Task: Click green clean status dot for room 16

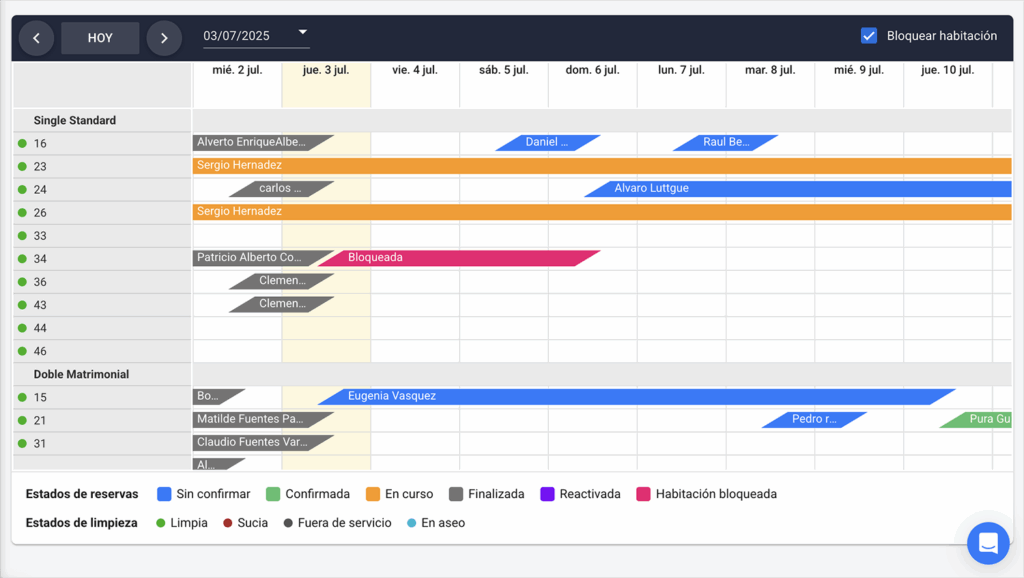Action: (22, 143)
